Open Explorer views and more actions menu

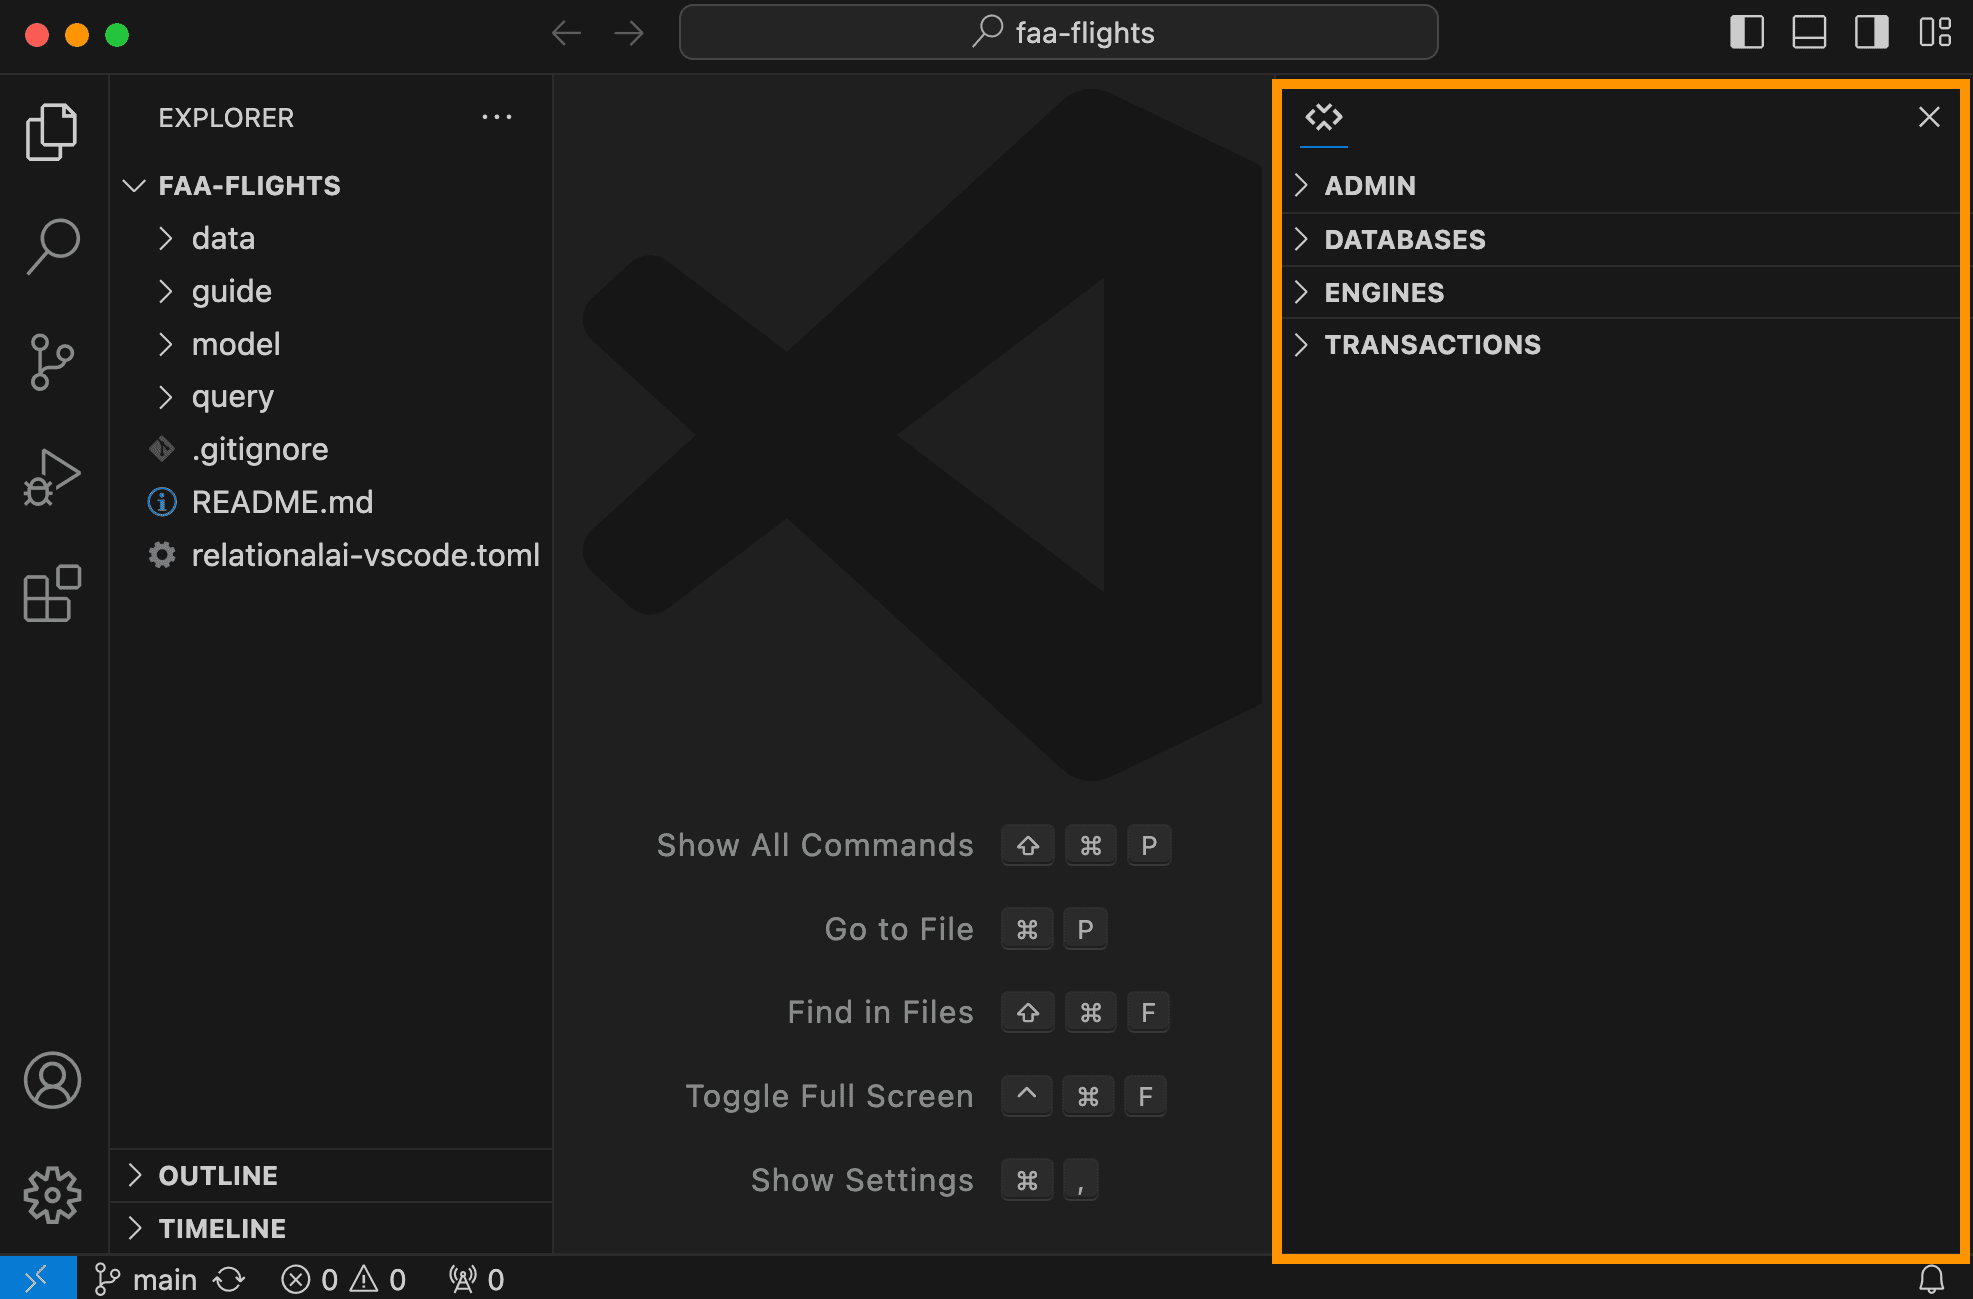pos(496,118)
